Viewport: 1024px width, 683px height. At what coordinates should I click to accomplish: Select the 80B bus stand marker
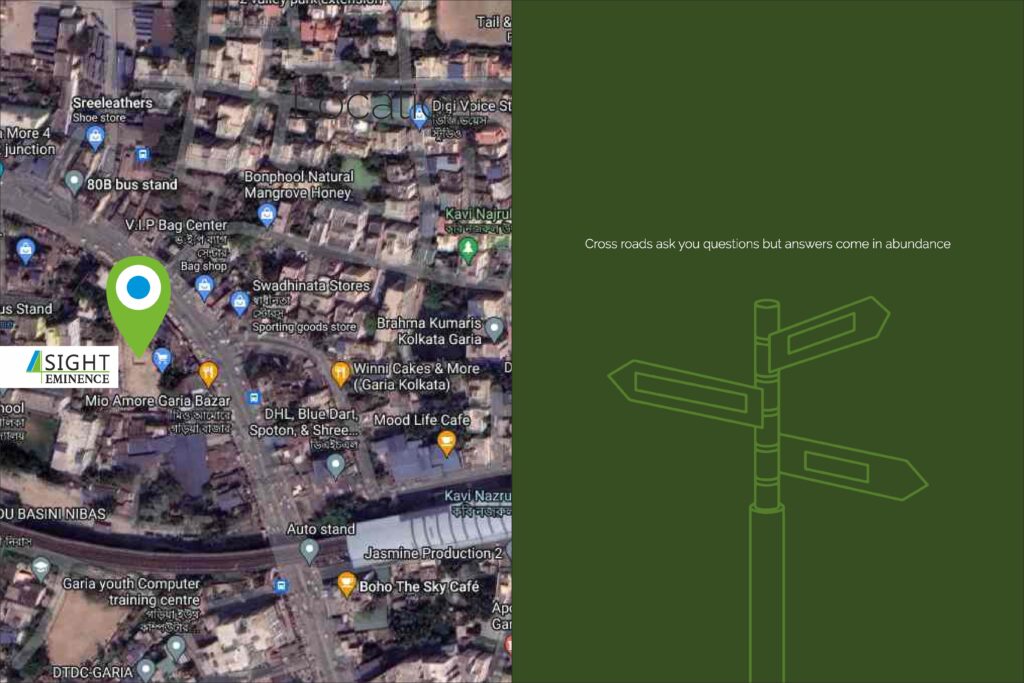(x=73, y=182)
